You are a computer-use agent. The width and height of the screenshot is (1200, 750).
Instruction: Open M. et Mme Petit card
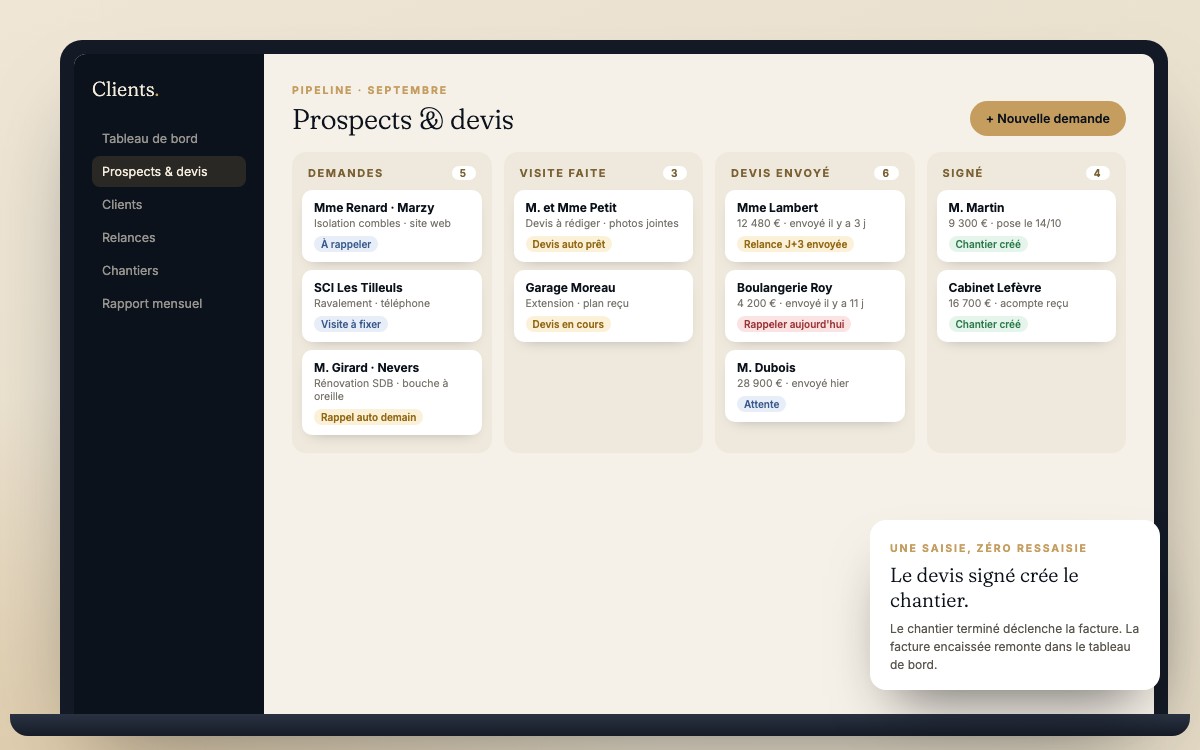point(603,226)
